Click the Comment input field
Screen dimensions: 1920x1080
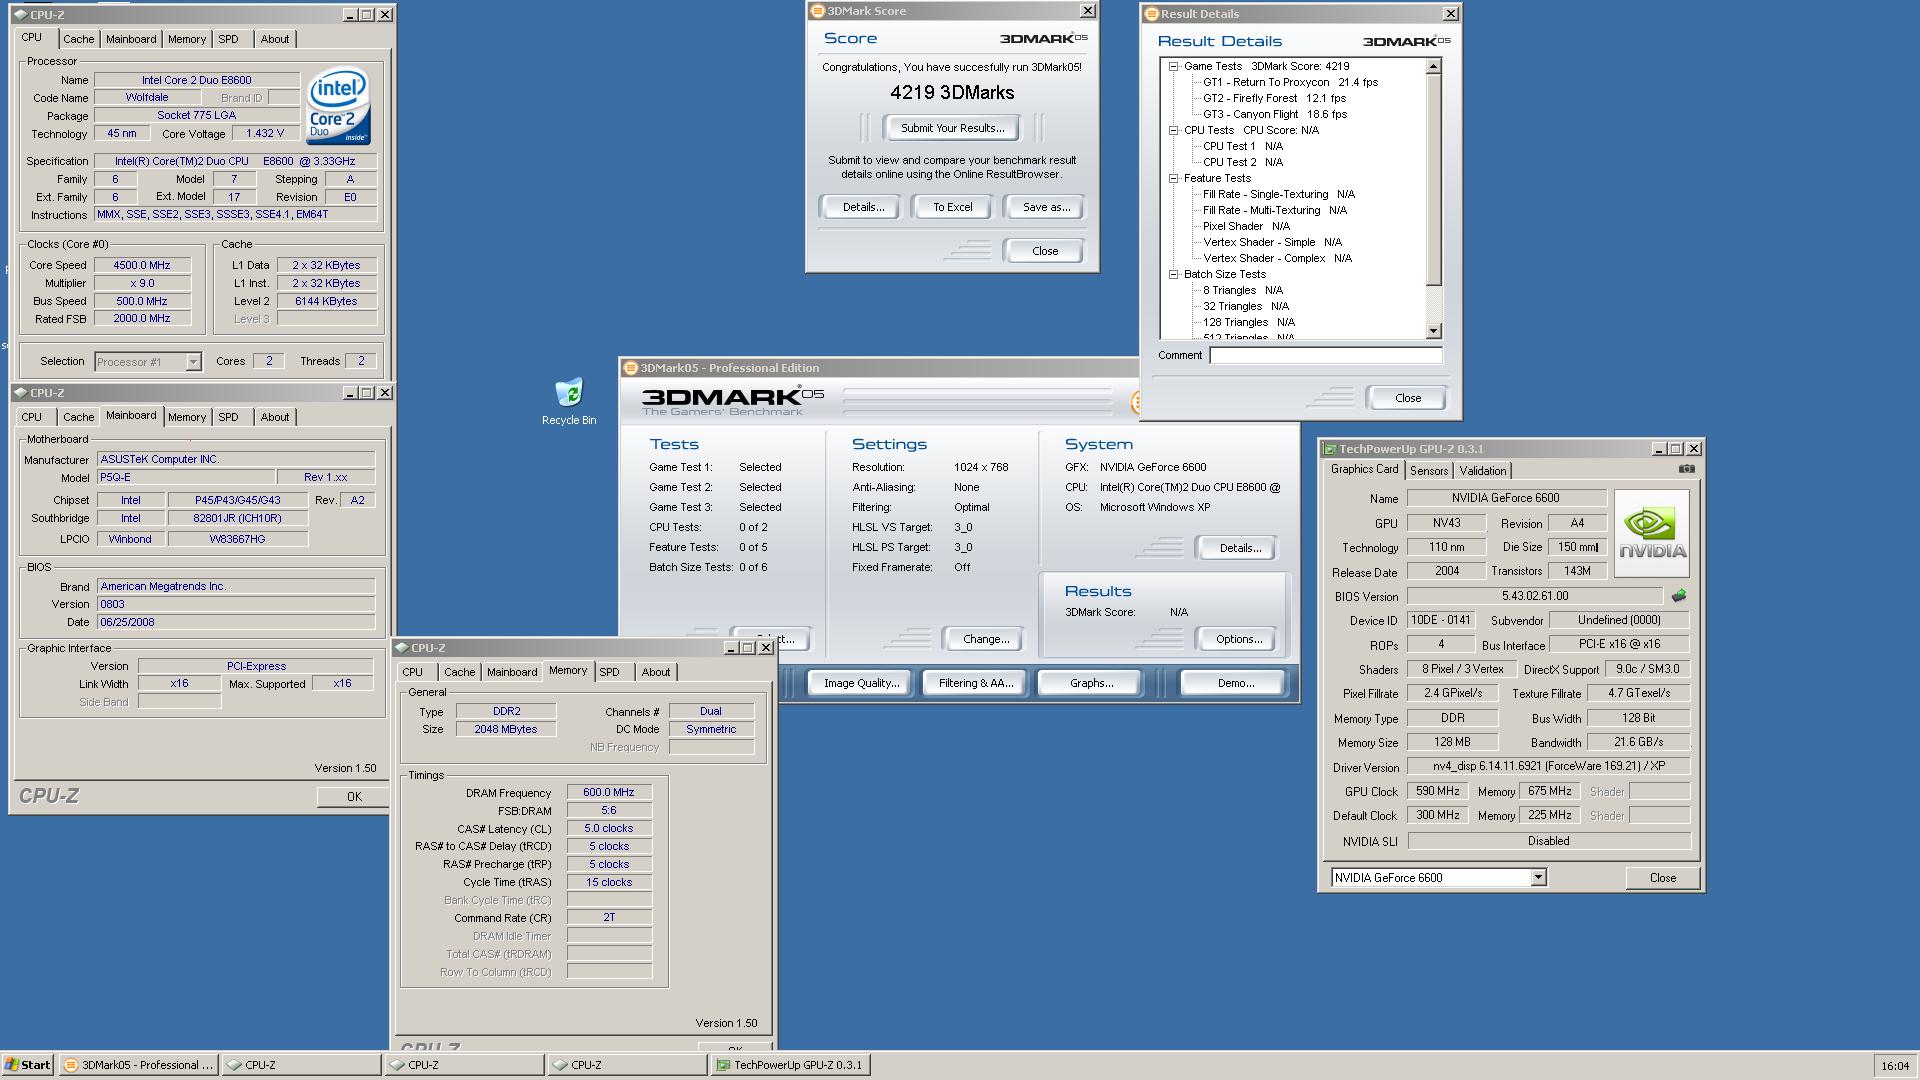coord(1325,355)
